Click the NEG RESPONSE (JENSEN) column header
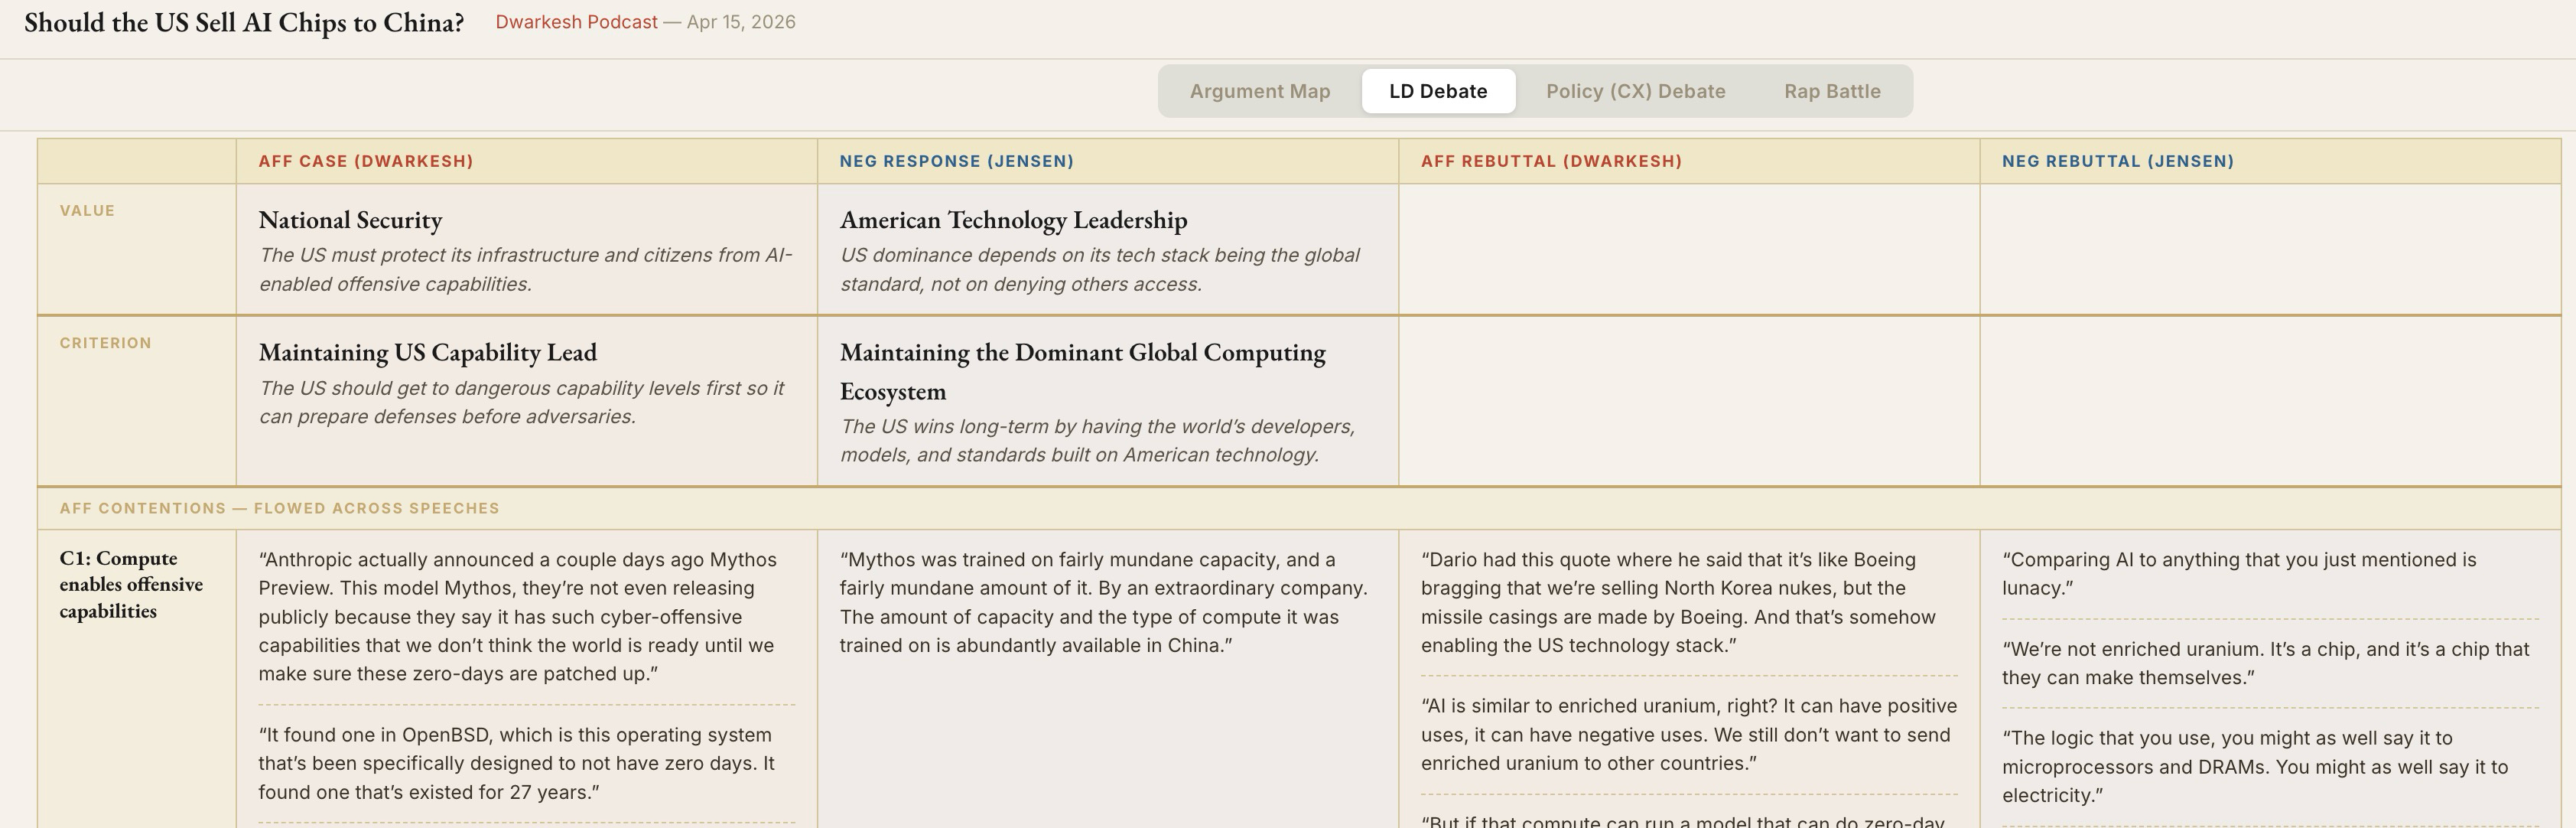2576x828 pixels. (956, 161)
